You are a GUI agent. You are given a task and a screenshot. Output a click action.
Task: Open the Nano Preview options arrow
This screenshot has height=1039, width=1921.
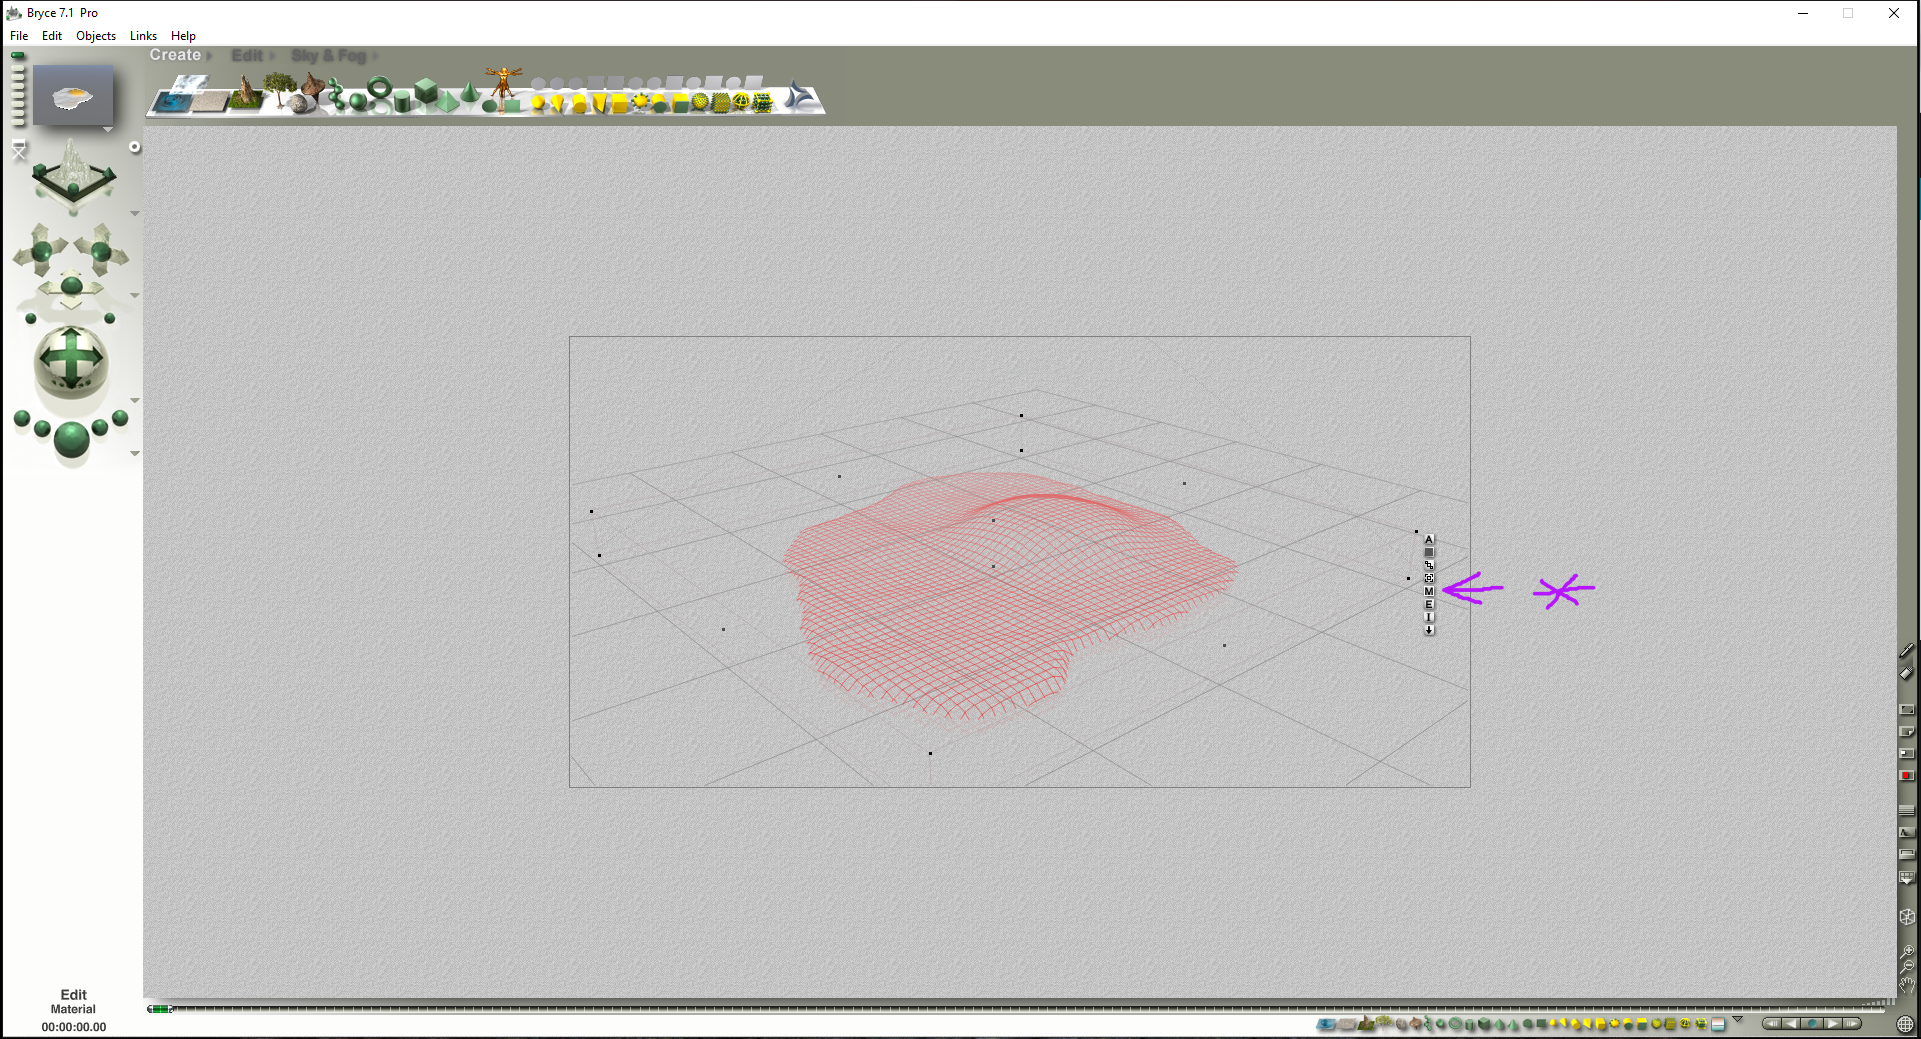tap(107, 130)
